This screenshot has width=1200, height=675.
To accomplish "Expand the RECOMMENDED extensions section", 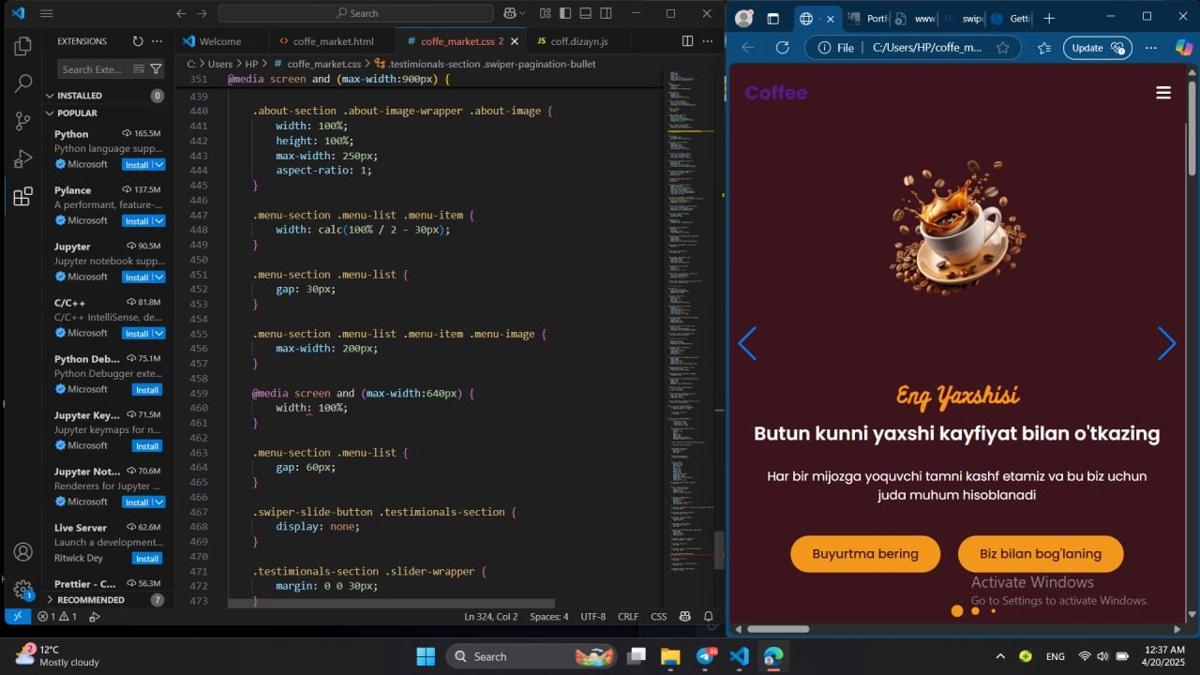I will click(x=50, y=600).
